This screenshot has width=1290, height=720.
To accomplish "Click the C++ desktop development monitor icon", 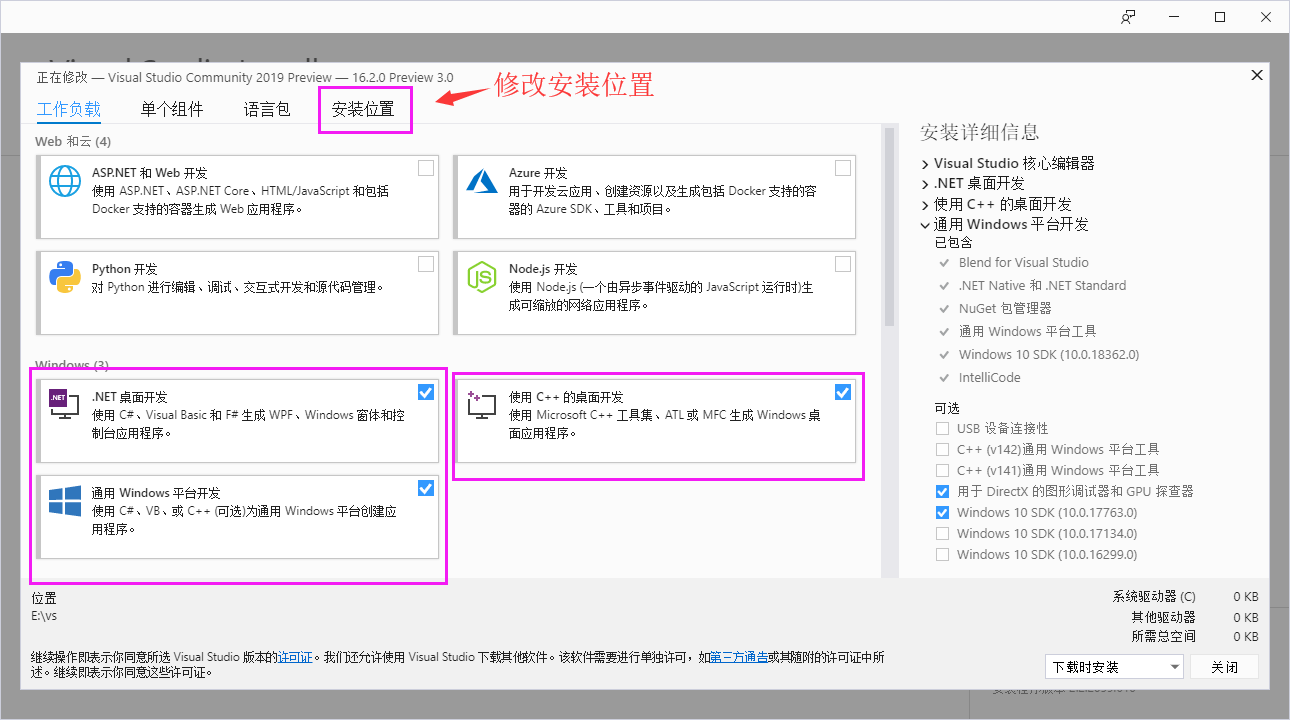I will coord(482,404).
